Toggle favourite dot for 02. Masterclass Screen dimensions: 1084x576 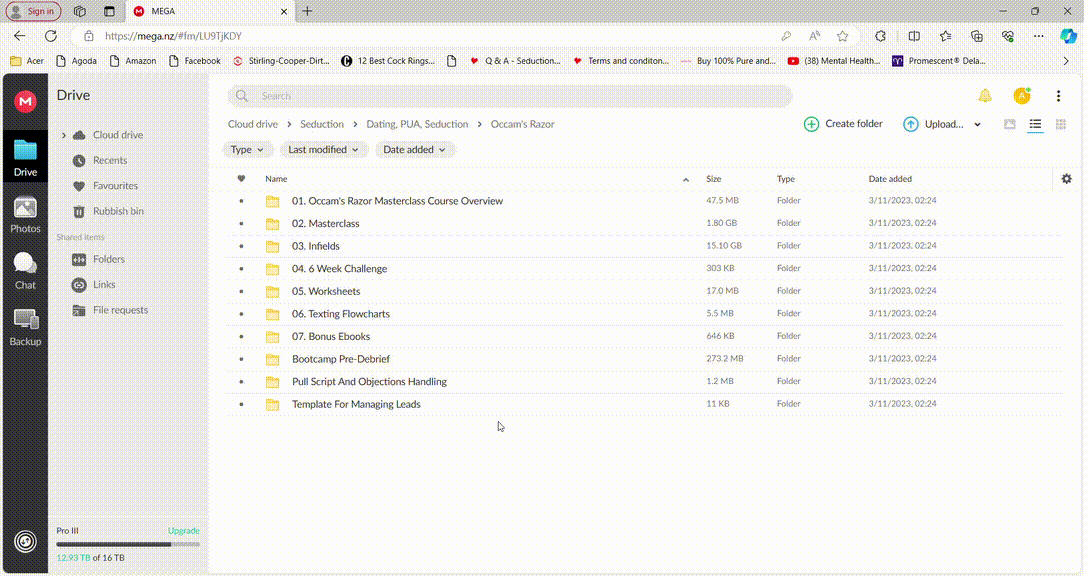tap(241, 223)
